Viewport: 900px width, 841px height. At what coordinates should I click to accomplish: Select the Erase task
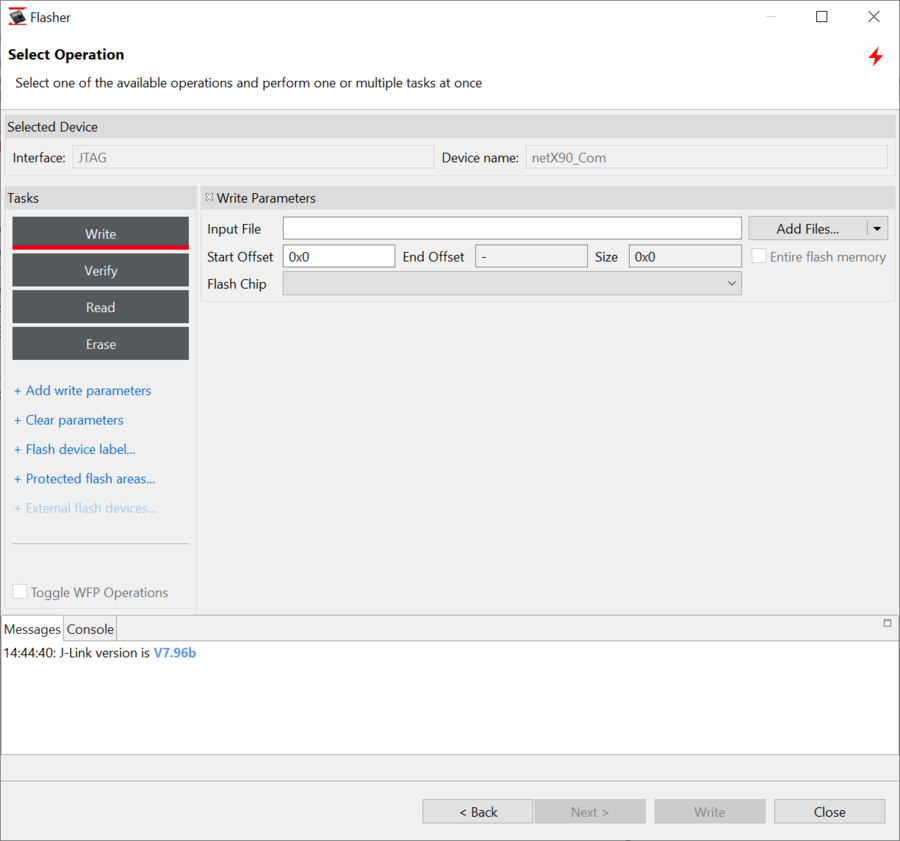click(x=100, y=344)
